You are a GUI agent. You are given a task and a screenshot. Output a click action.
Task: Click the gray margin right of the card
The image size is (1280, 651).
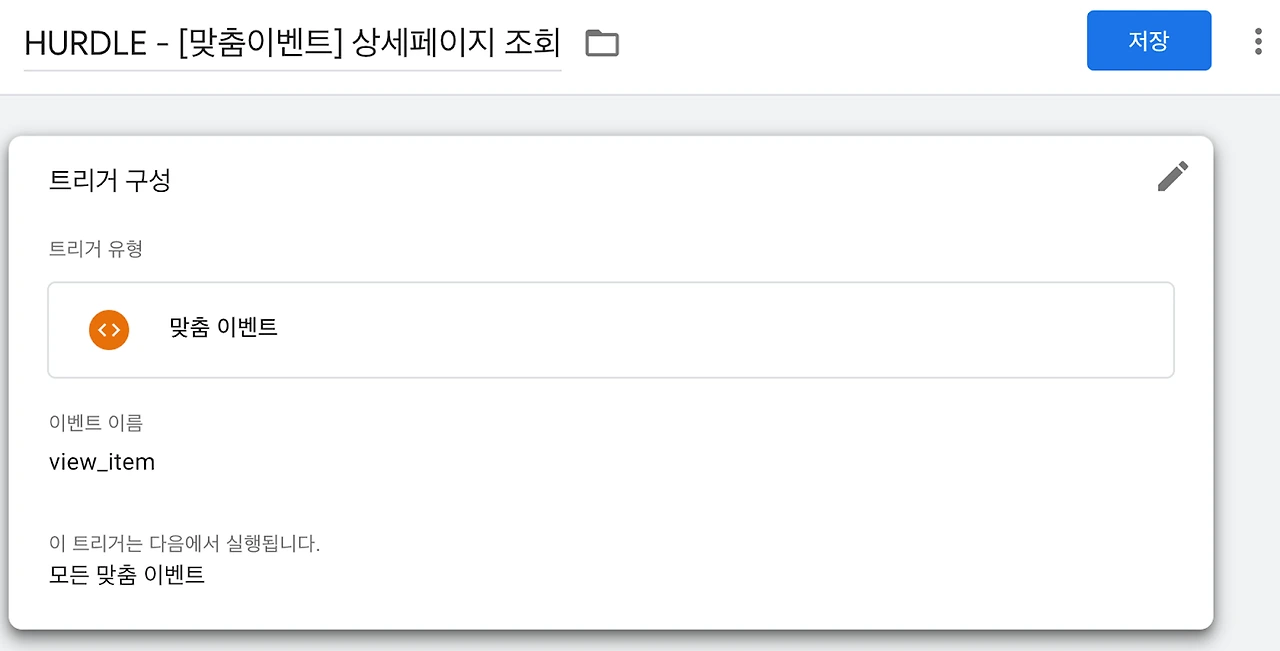point(1247,380)
